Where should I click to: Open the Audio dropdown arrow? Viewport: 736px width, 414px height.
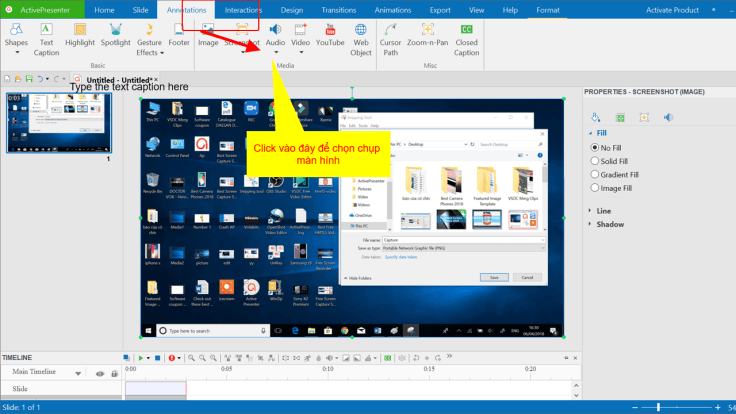pos(276,53)
